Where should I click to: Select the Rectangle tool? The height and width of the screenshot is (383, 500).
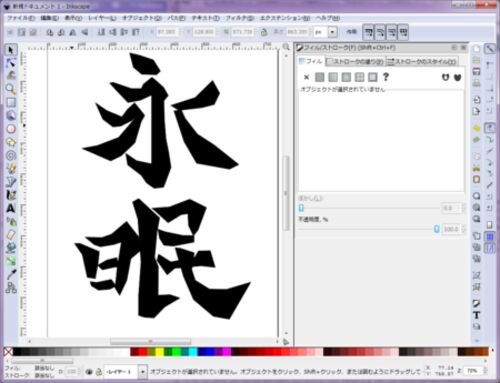(11, 102)
